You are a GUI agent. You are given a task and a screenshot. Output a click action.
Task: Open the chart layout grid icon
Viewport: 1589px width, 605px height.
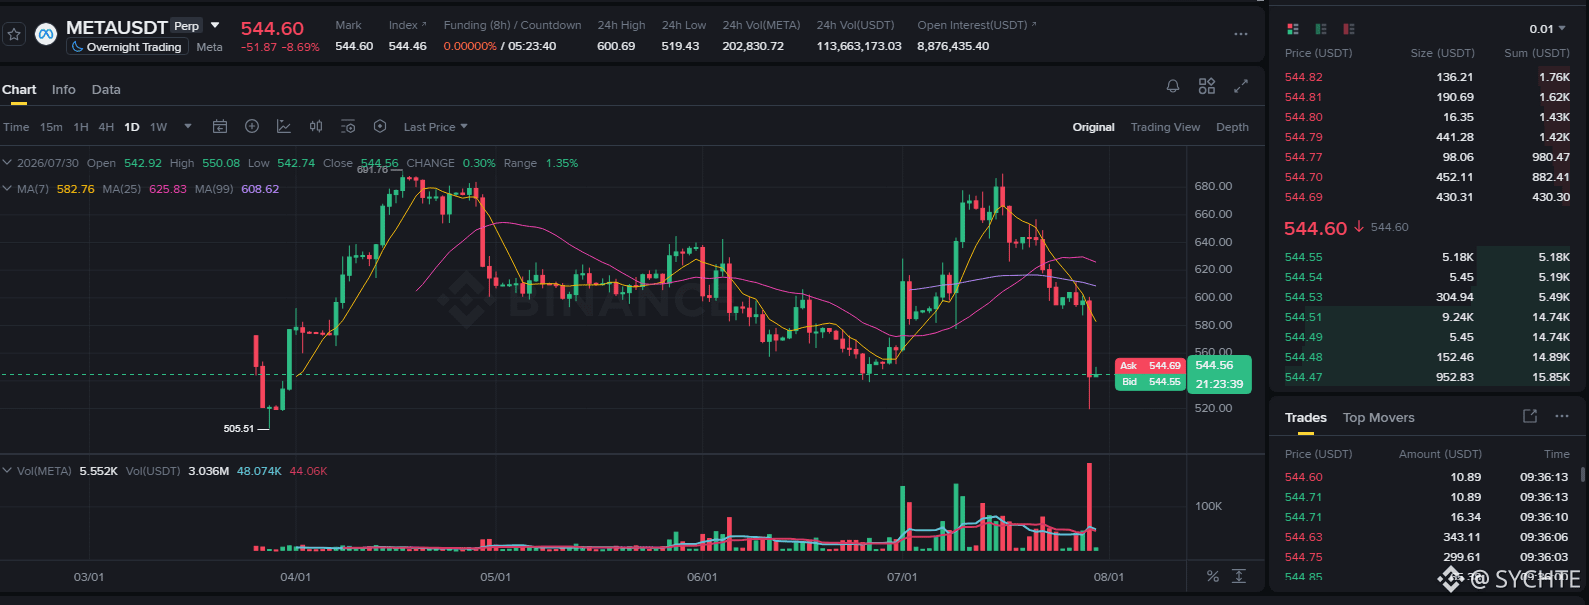[1207, 86]
